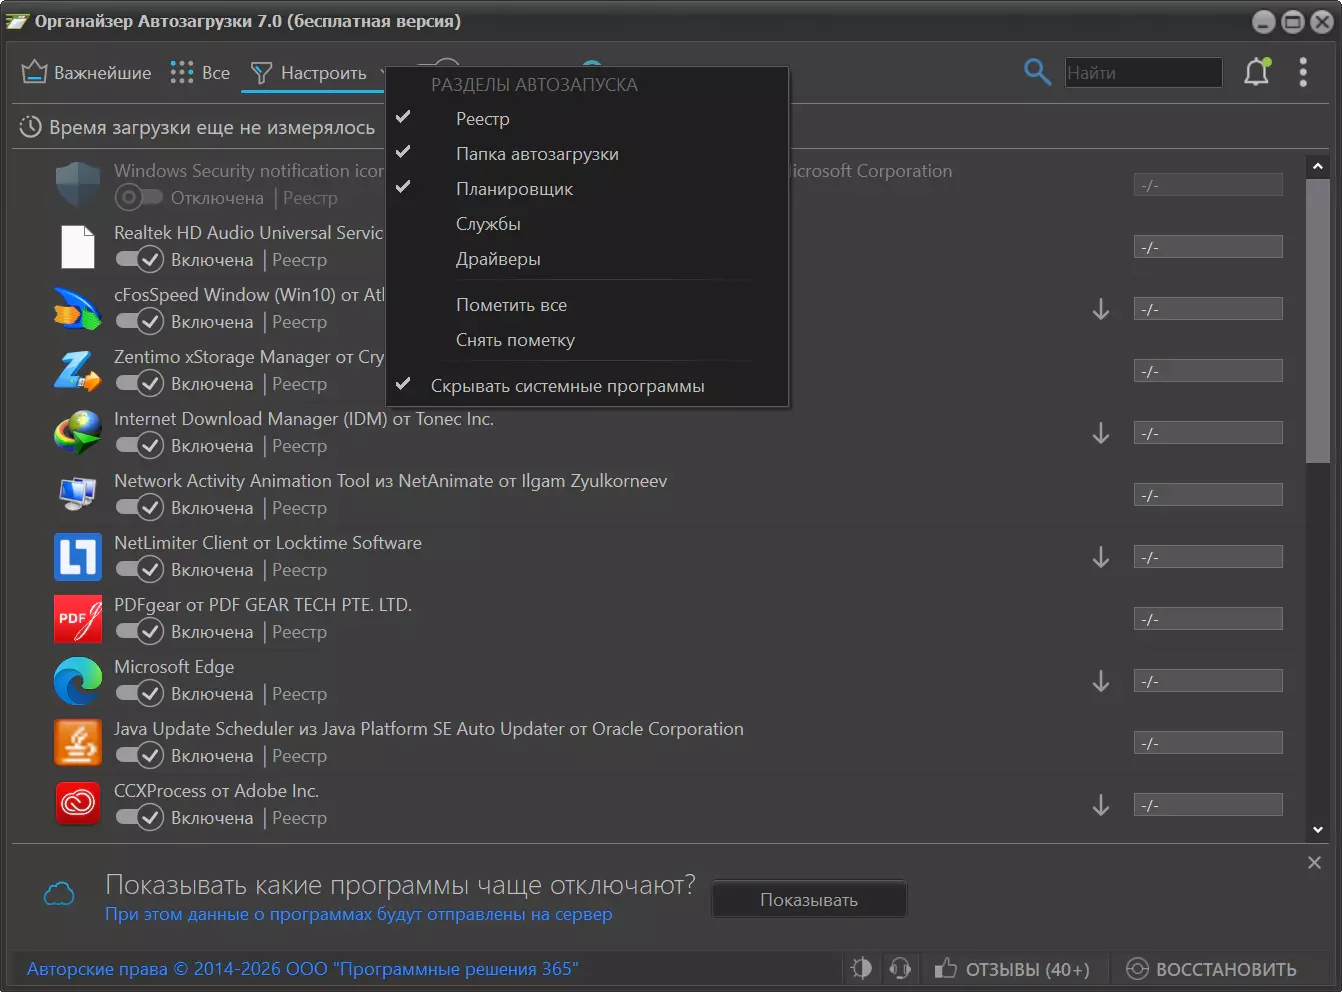Switch to the Важнейшие tab
This screenshot has height=992, width=1342.
[86, 73]
